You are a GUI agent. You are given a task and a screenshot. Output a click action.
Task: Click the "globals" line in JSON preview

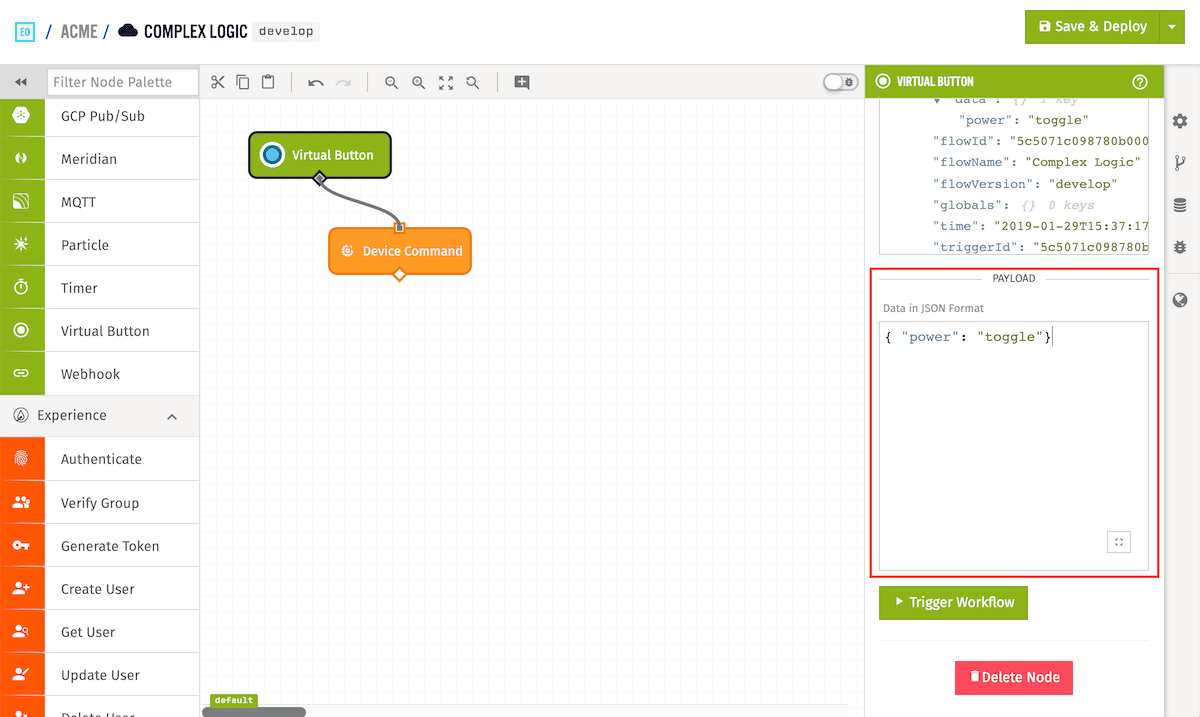(x=1013, y=205)
